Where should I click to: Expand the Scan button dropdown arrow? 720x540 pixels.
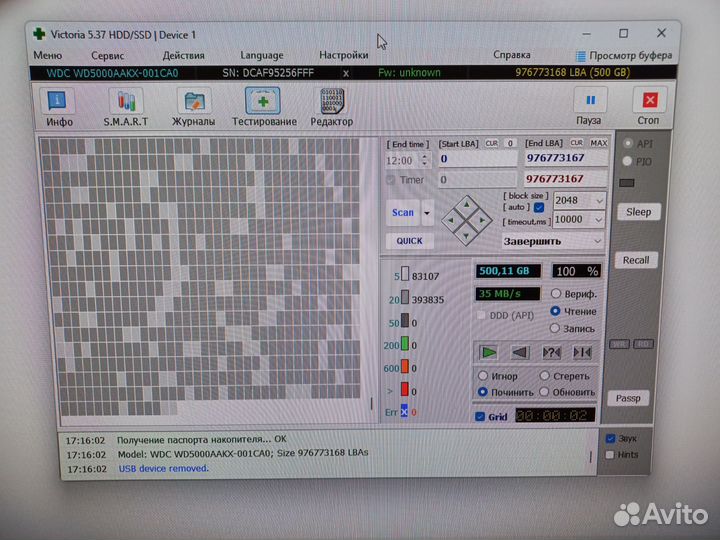427,213
